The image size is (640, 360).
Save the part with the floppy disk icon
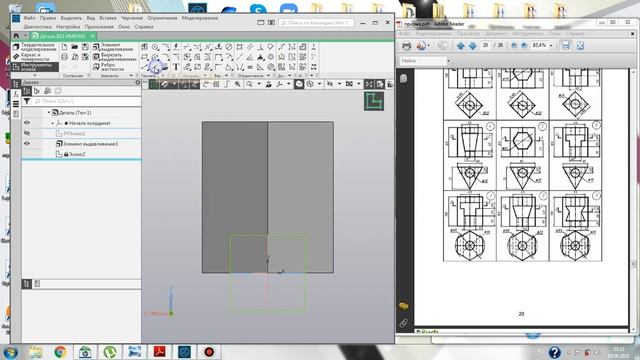point(85,47)
